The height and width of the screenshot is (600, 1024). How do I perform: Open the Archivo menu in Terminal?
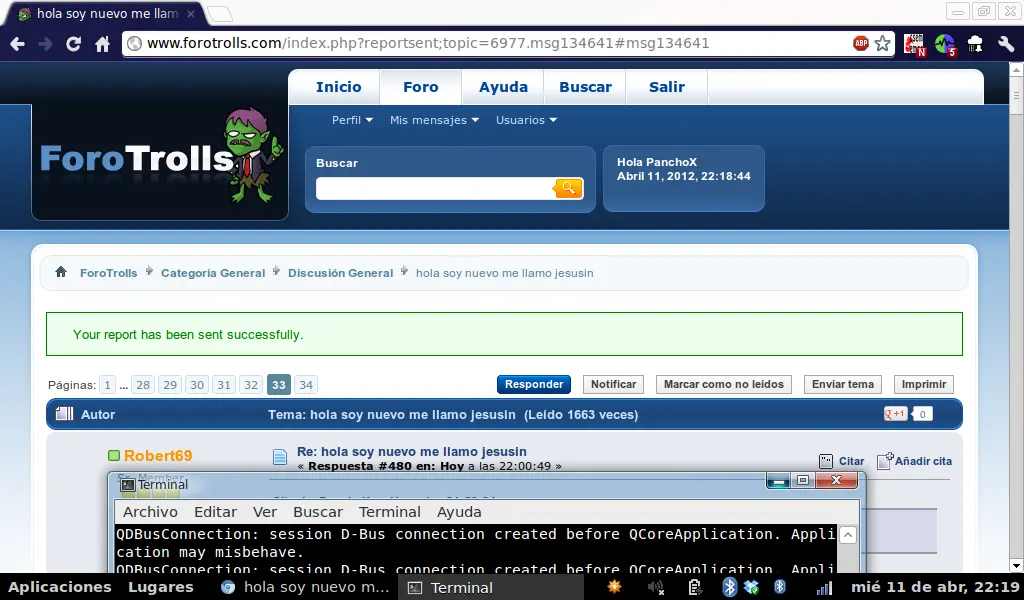pyautogui.click(x=150, y=512)
